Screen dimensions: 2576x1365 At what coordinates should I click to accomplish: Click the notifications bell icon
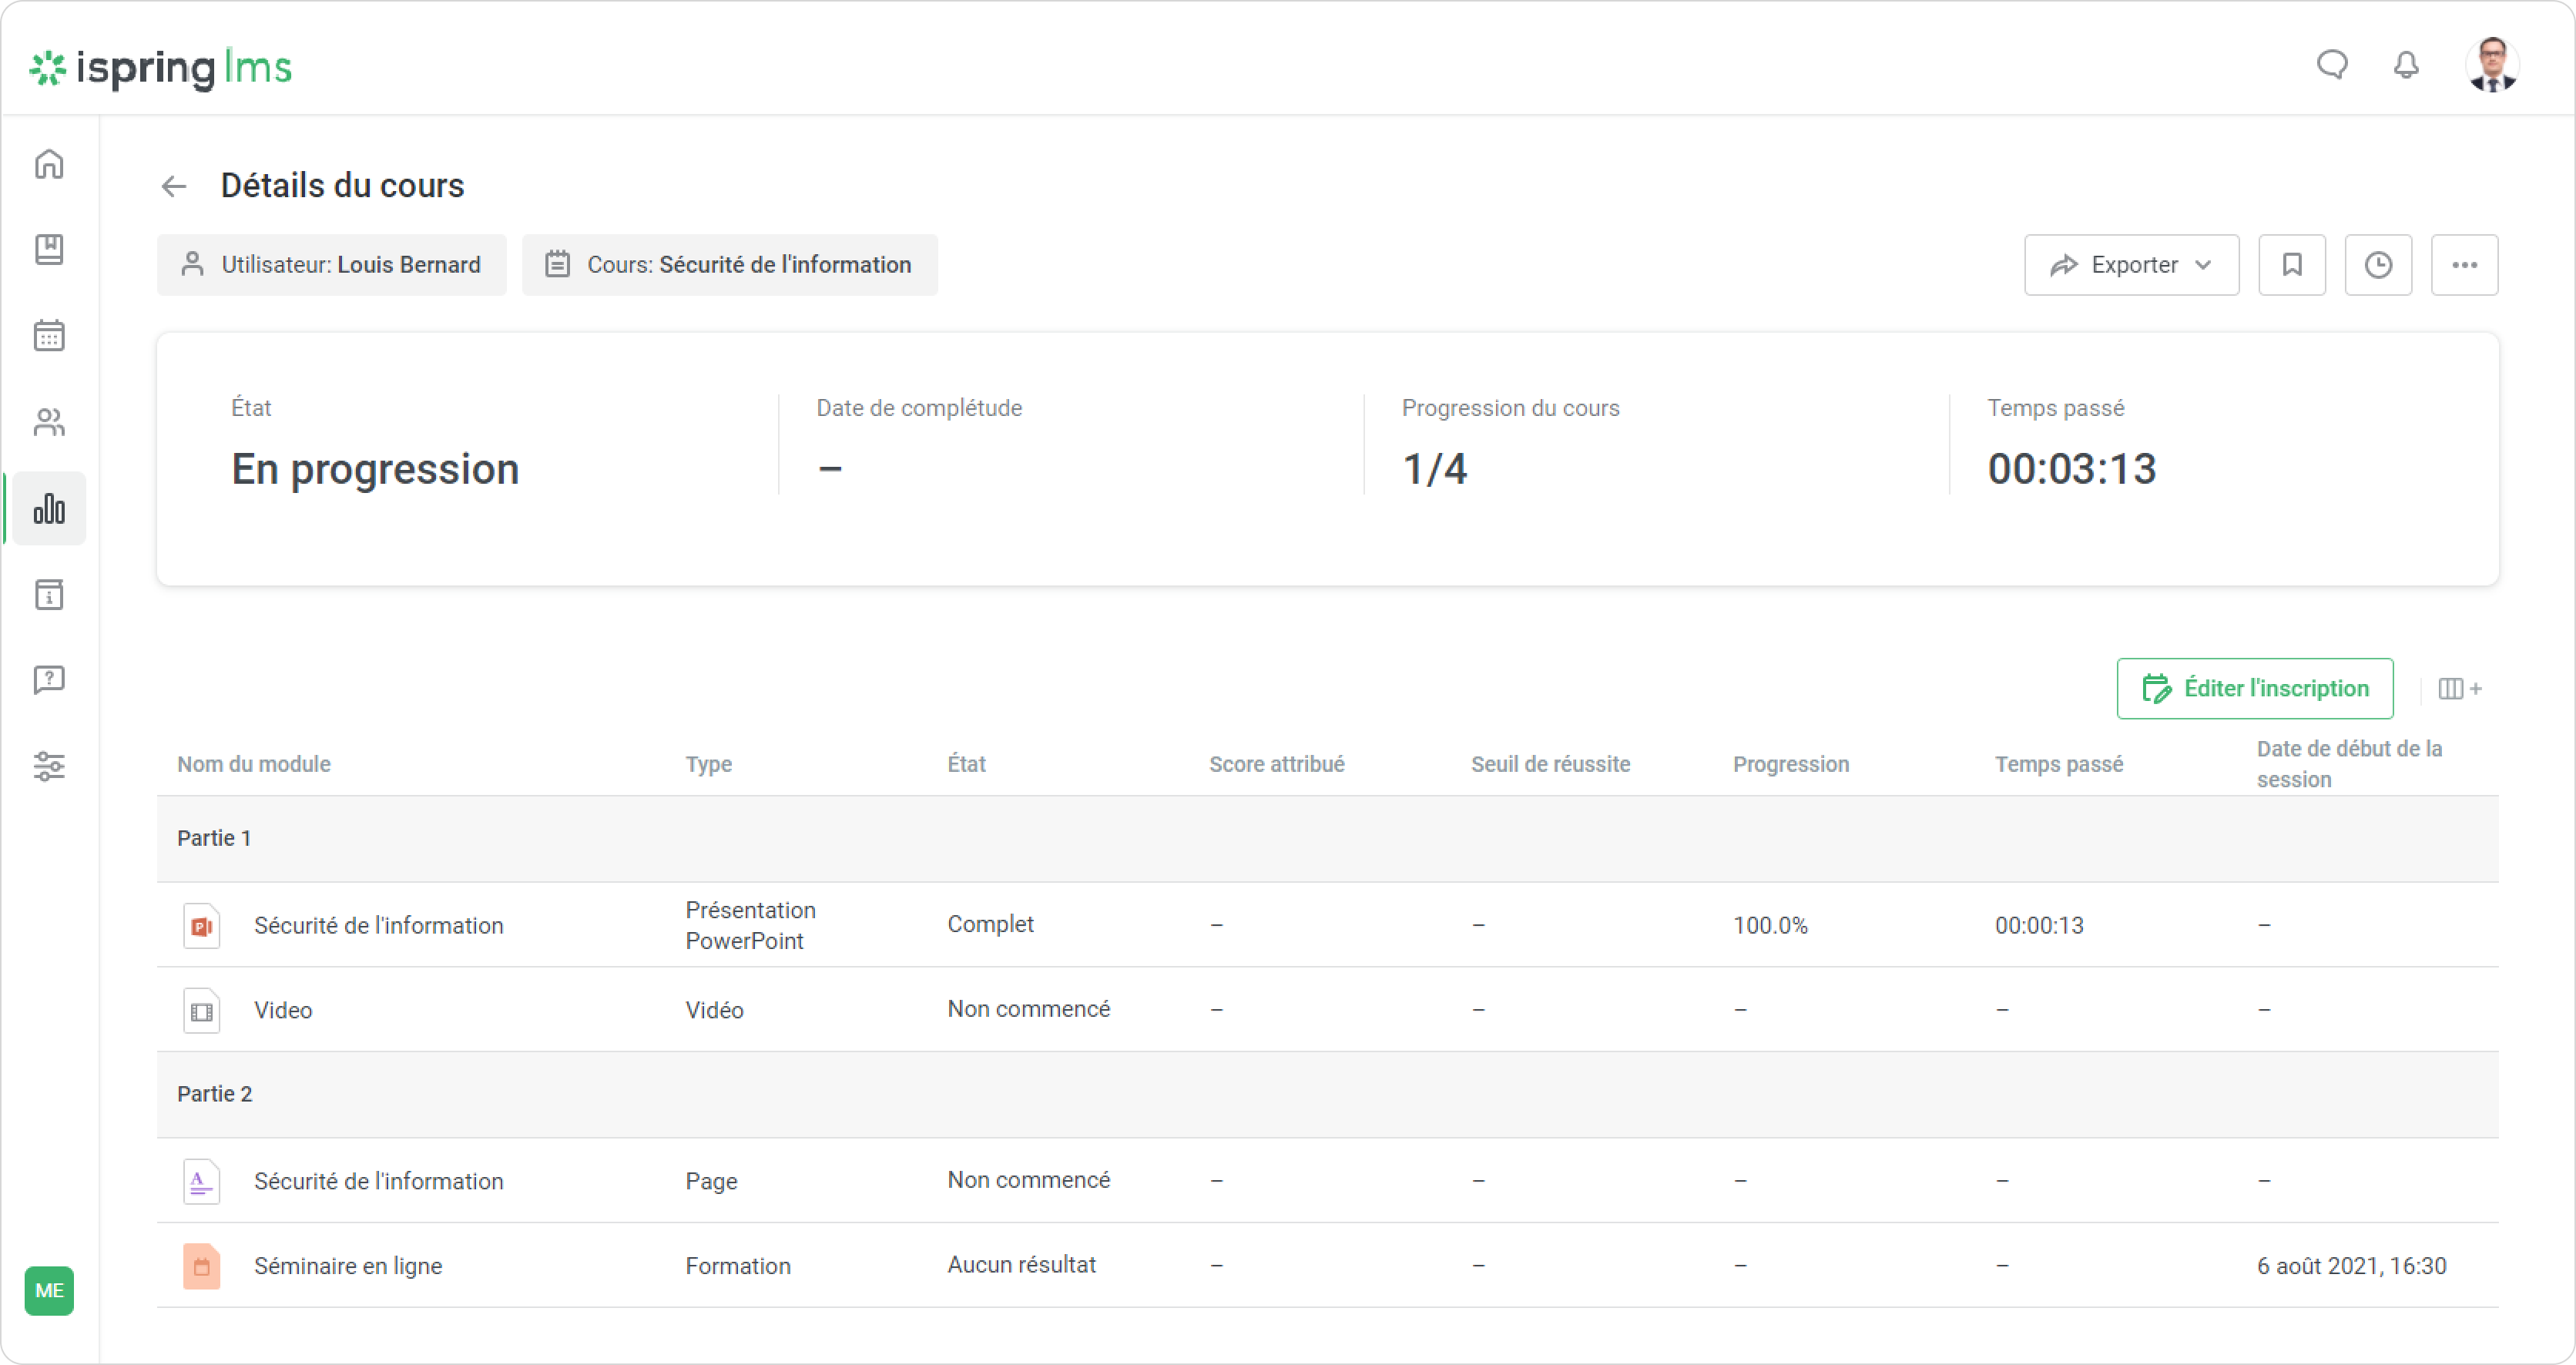(x=2405, y=66)
